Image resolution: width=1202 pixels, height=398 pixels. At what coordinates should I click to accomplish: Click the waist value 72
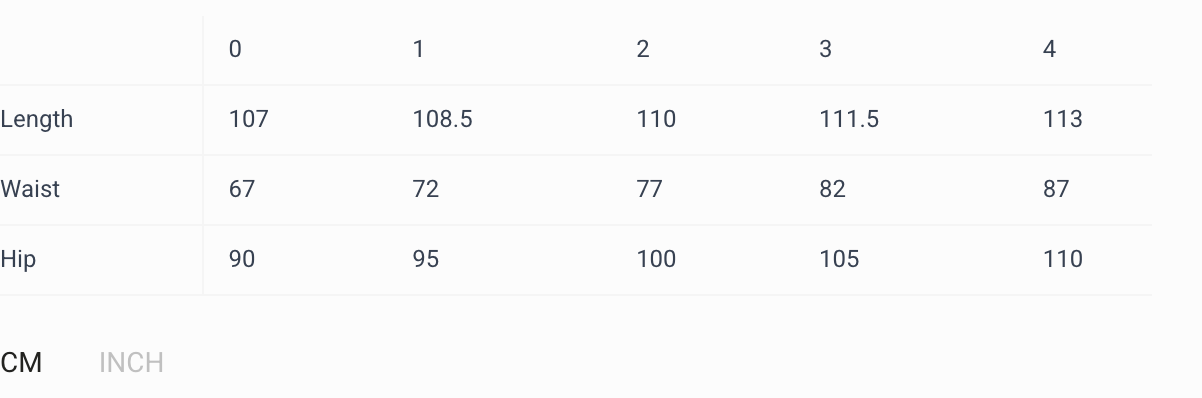click(426, 189)
